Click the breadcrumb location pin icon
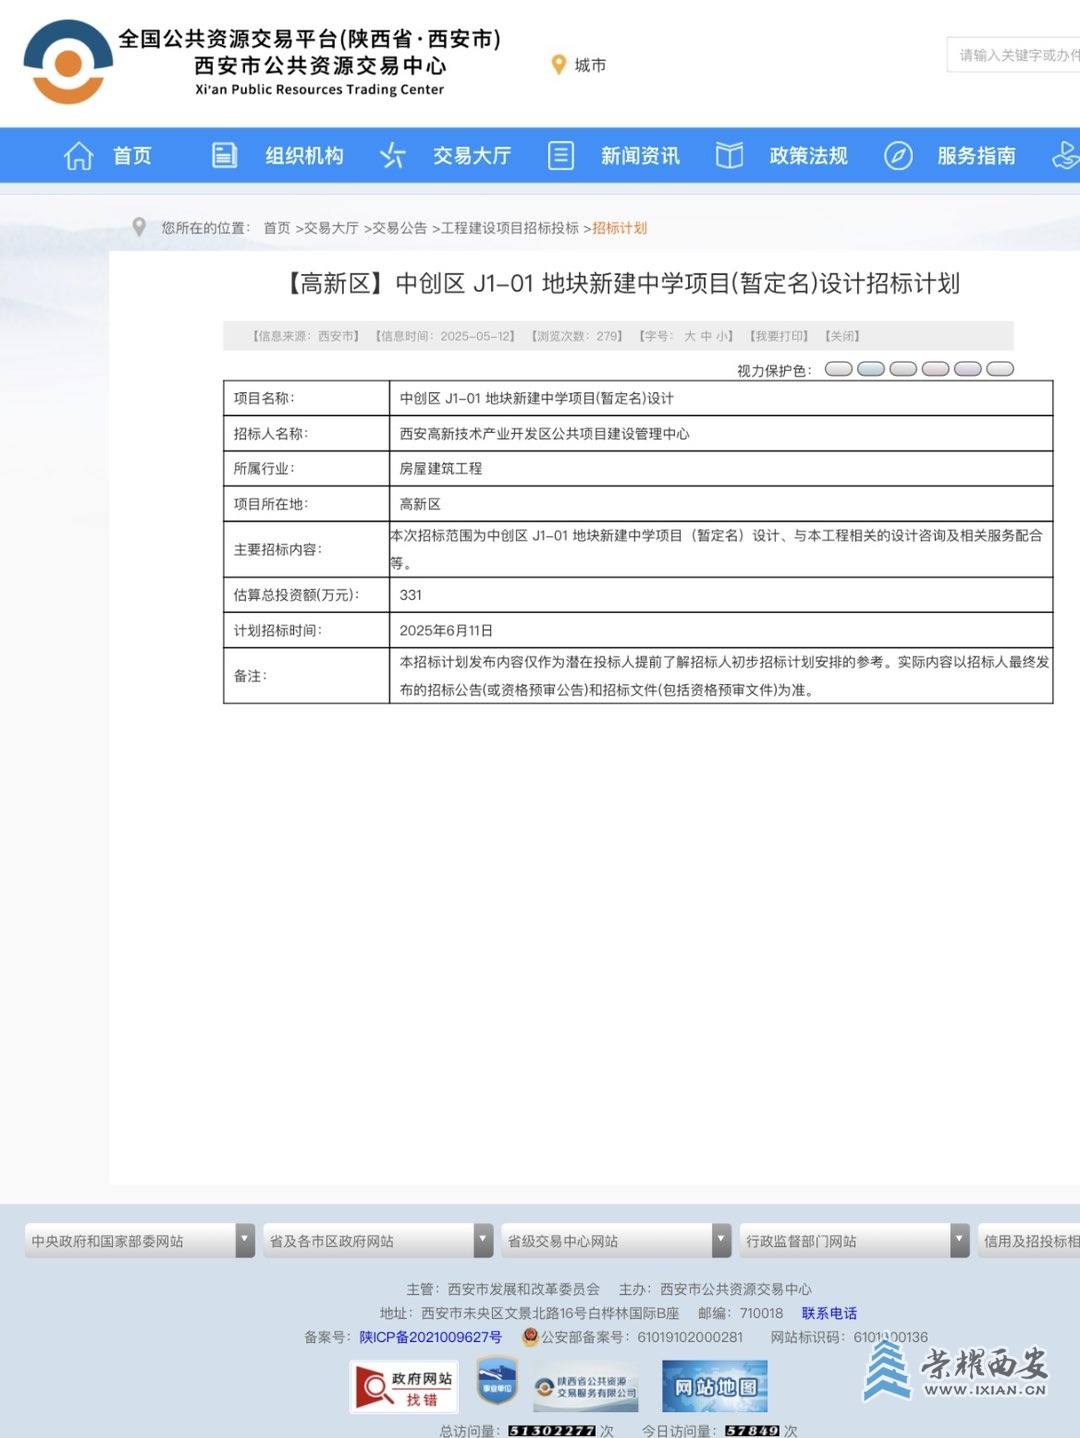The width and height of the screenshot is (1080, 1438). point(139,228)
